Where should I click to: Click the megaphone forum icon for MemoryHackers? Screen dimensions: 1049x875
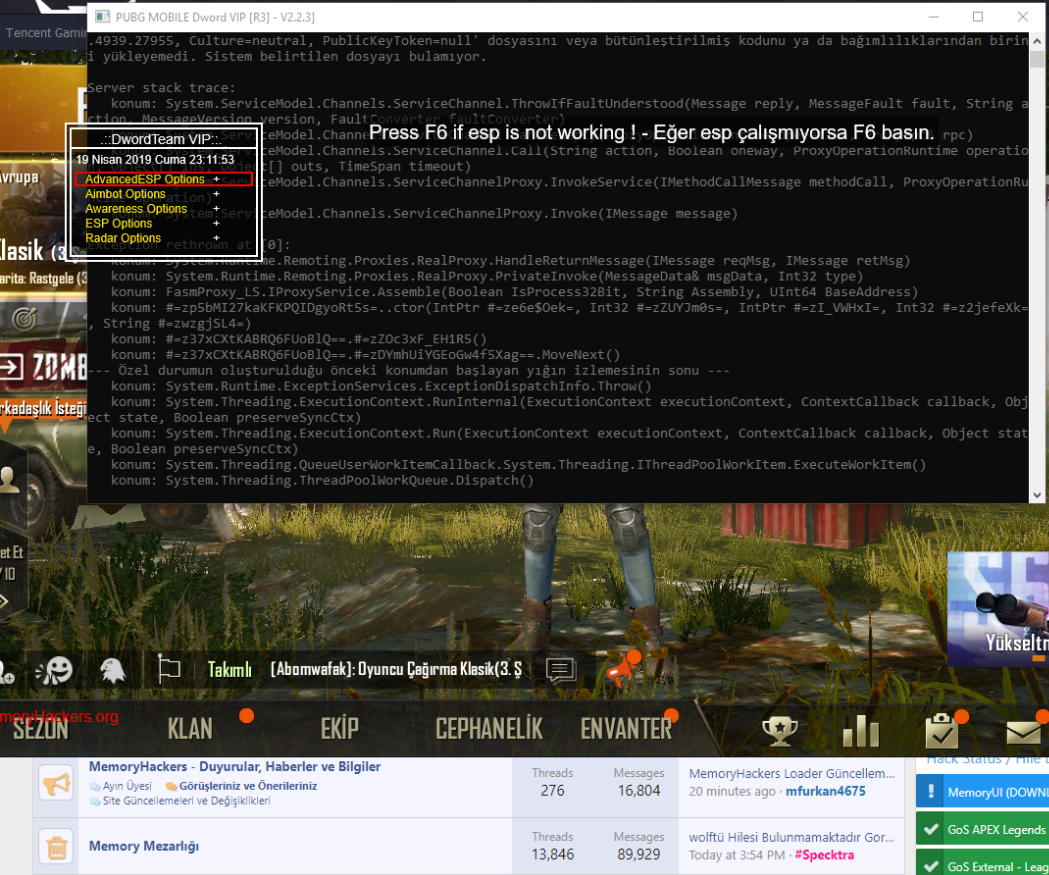point(56,783)
